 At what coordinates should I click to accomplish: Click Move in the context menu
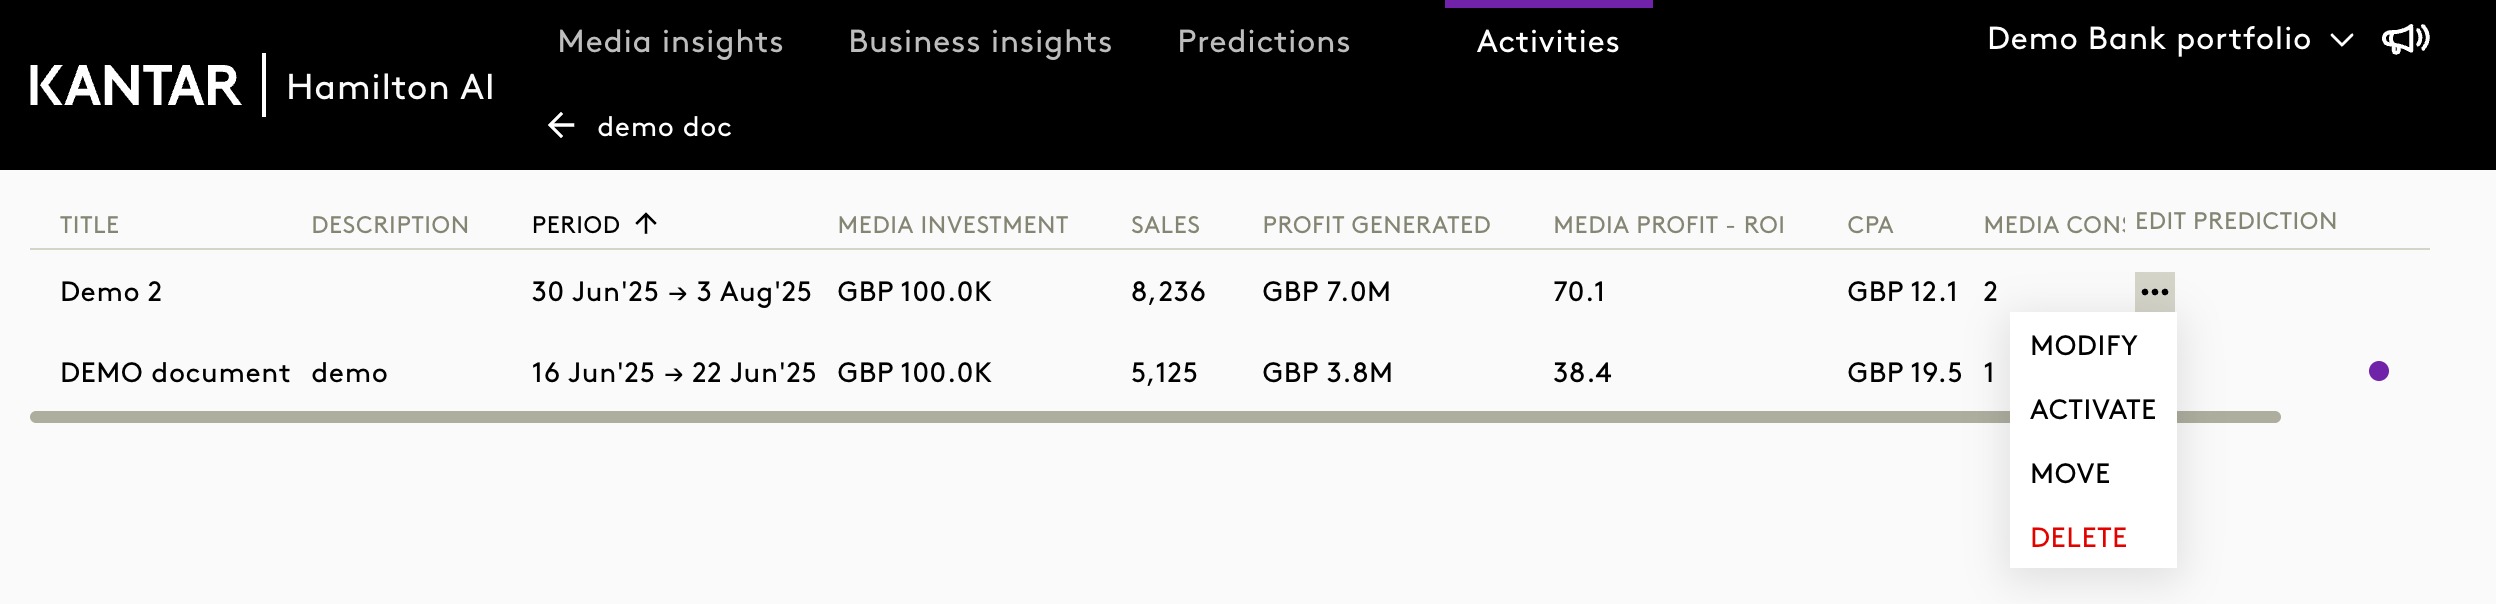[2070, 474]
